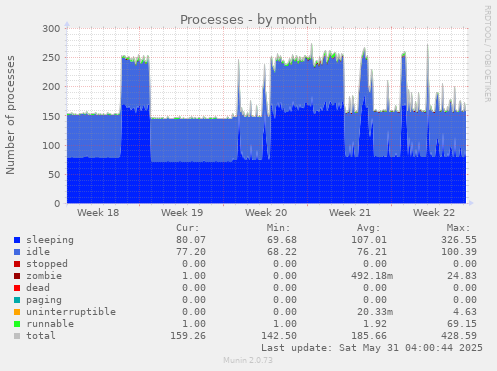
Task: Click the 'Week 20' axis label
Action: [x=266, y=213]
